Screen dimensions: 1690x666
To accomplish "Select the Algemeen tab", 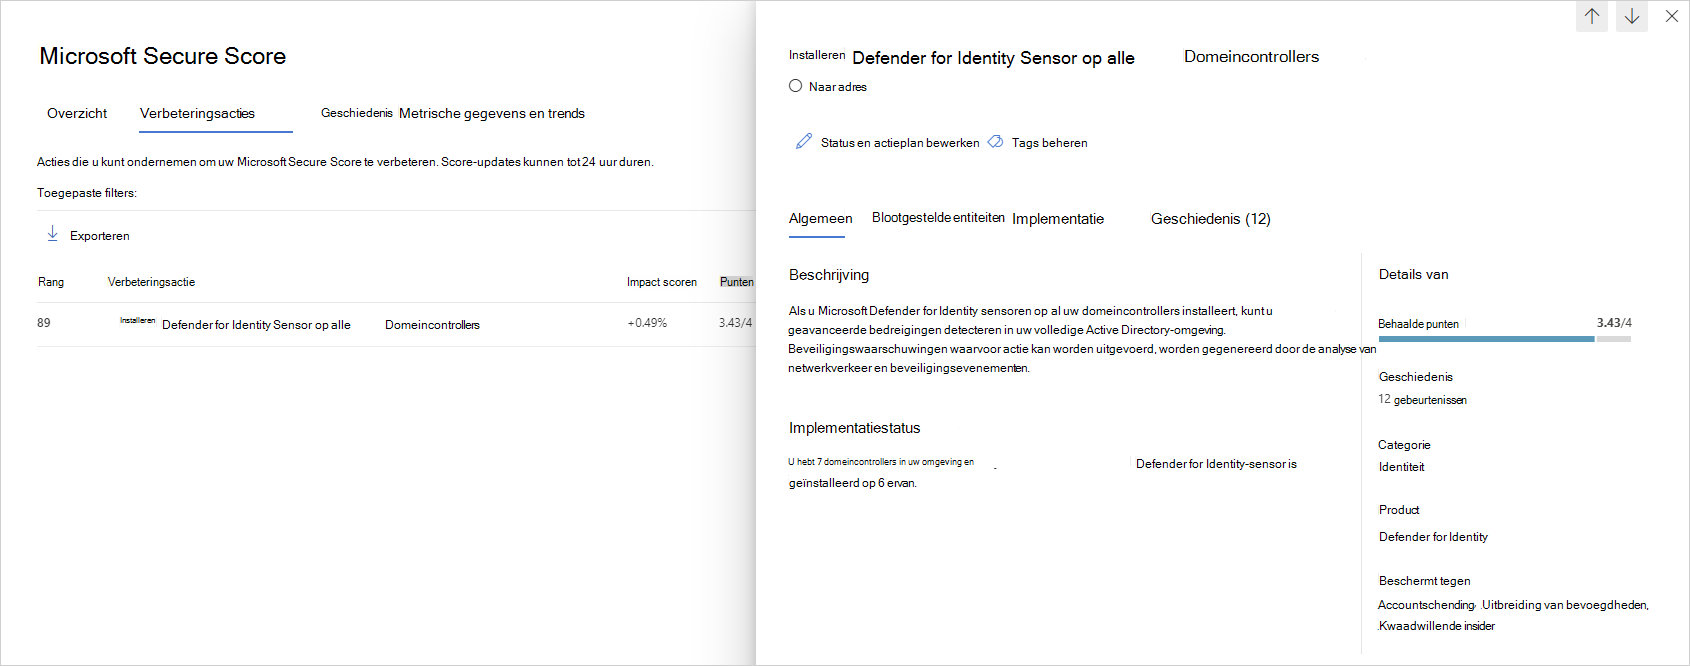I will 821,218.
